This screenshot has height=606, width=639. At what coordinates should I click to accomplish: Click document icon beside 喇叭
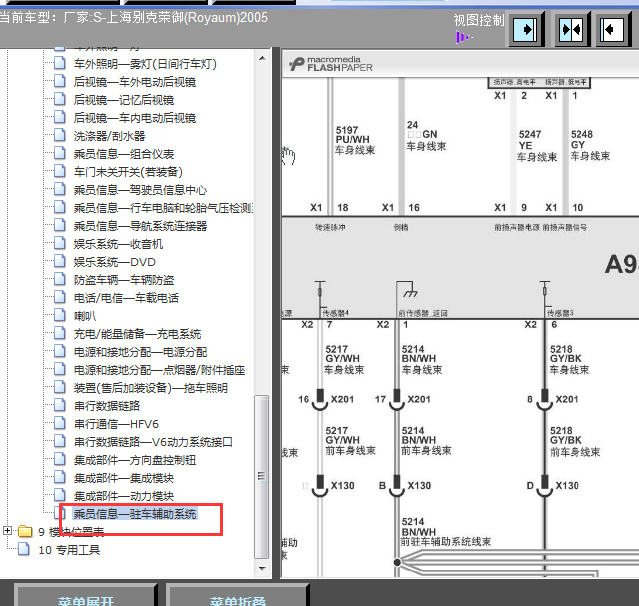[x=59, y=315]
